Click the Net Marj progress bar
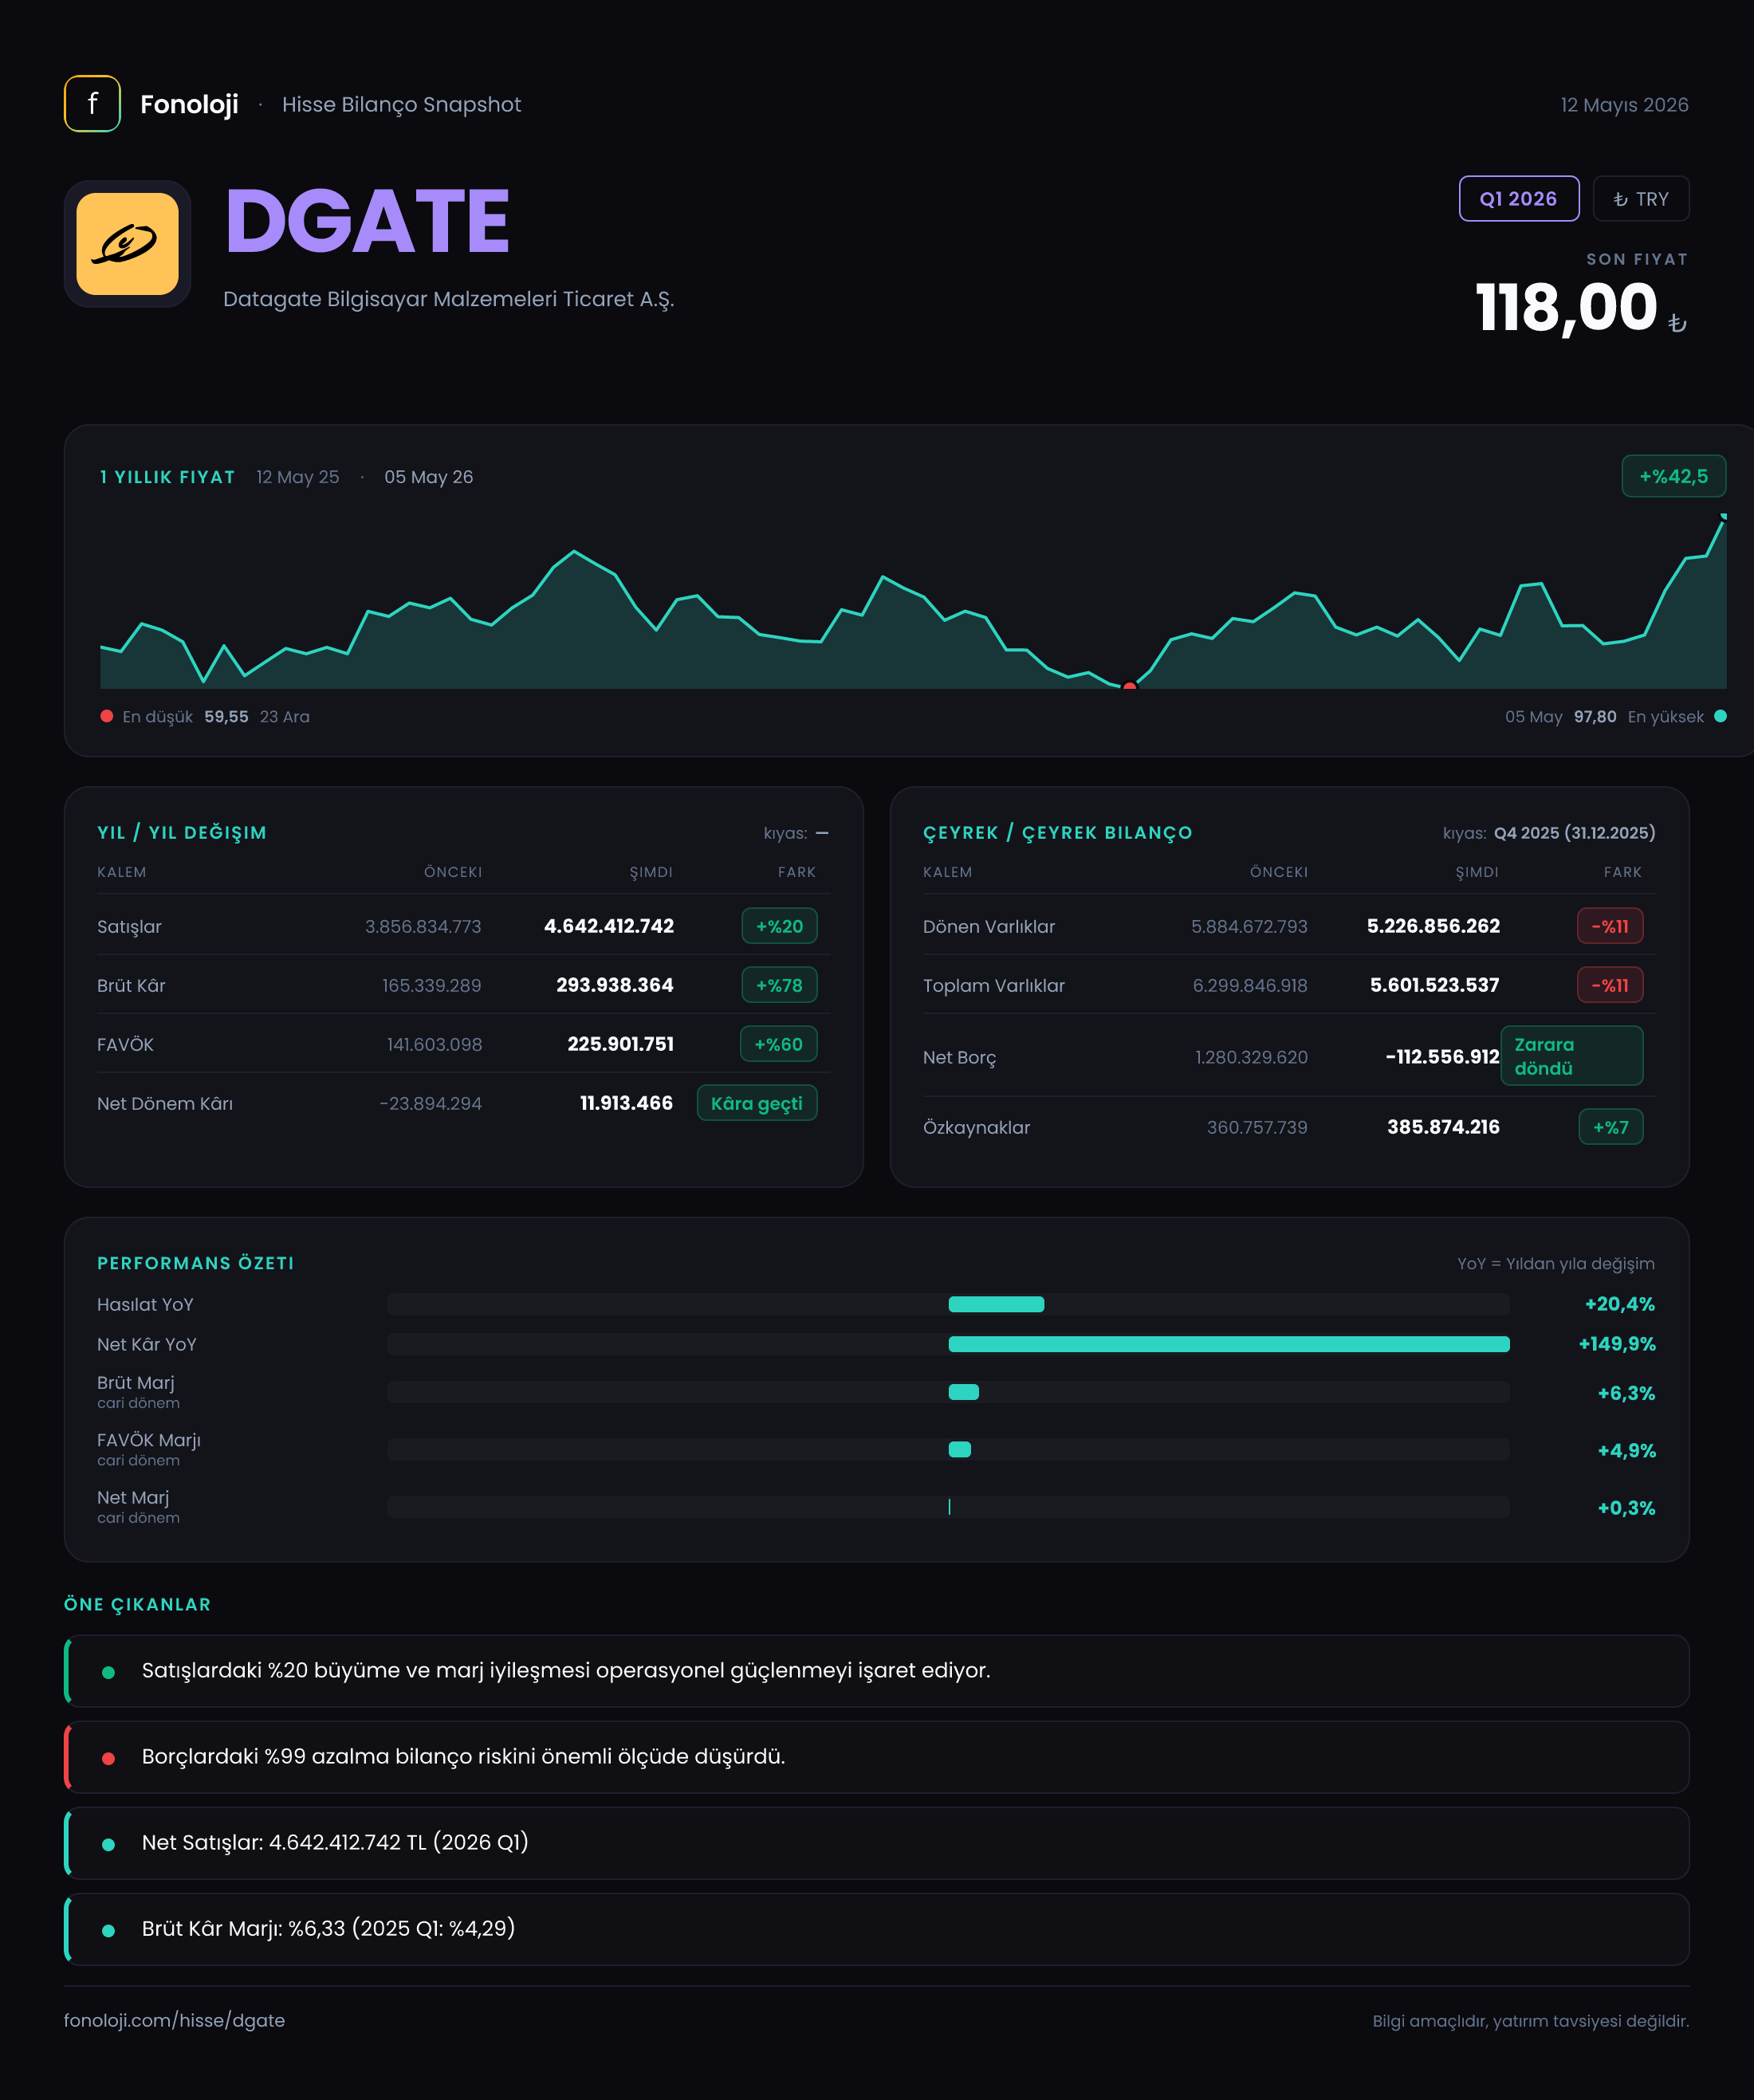This screenshot has height=2100, width=1754. point(948,1507)
